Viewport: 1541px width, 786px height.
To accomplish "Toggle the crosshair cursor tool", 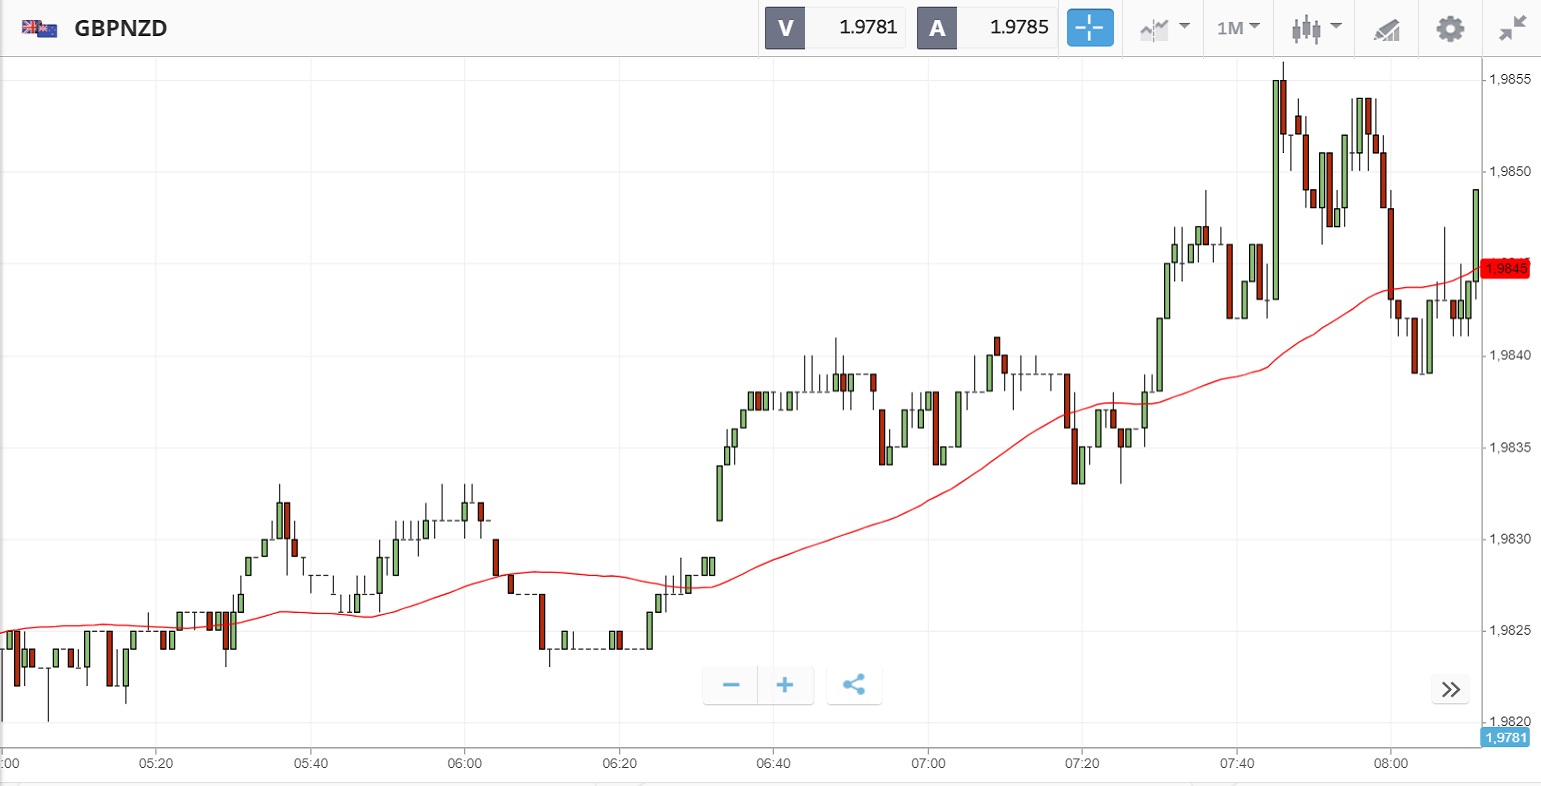I will [x=1090, y=28].
